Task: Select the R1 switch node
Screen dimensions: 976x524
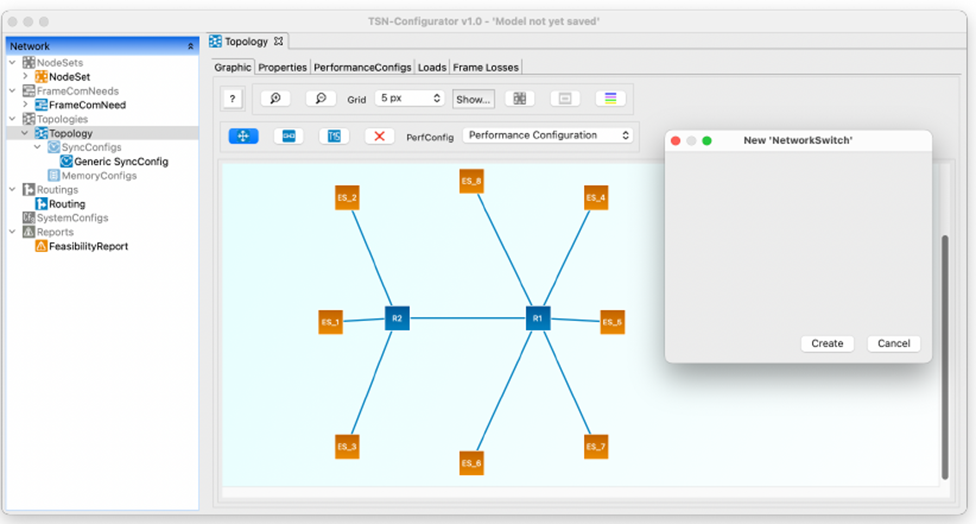Action: (x=538, y=318)
